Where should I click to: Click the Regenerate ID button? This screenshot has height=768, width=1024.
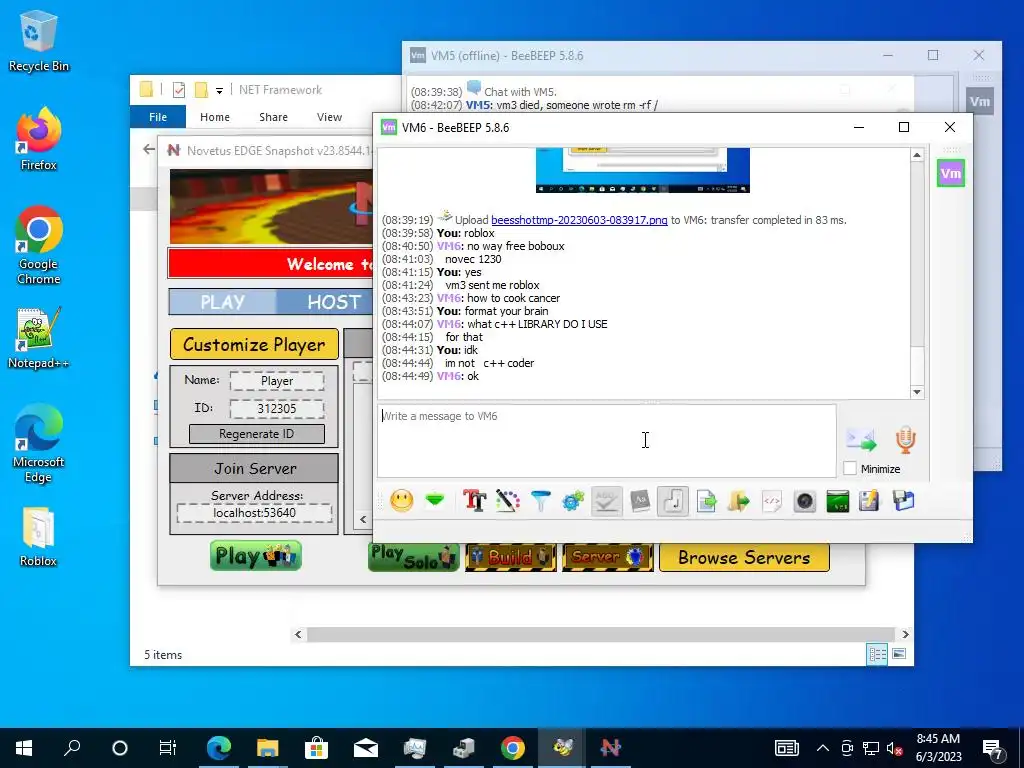257,434
